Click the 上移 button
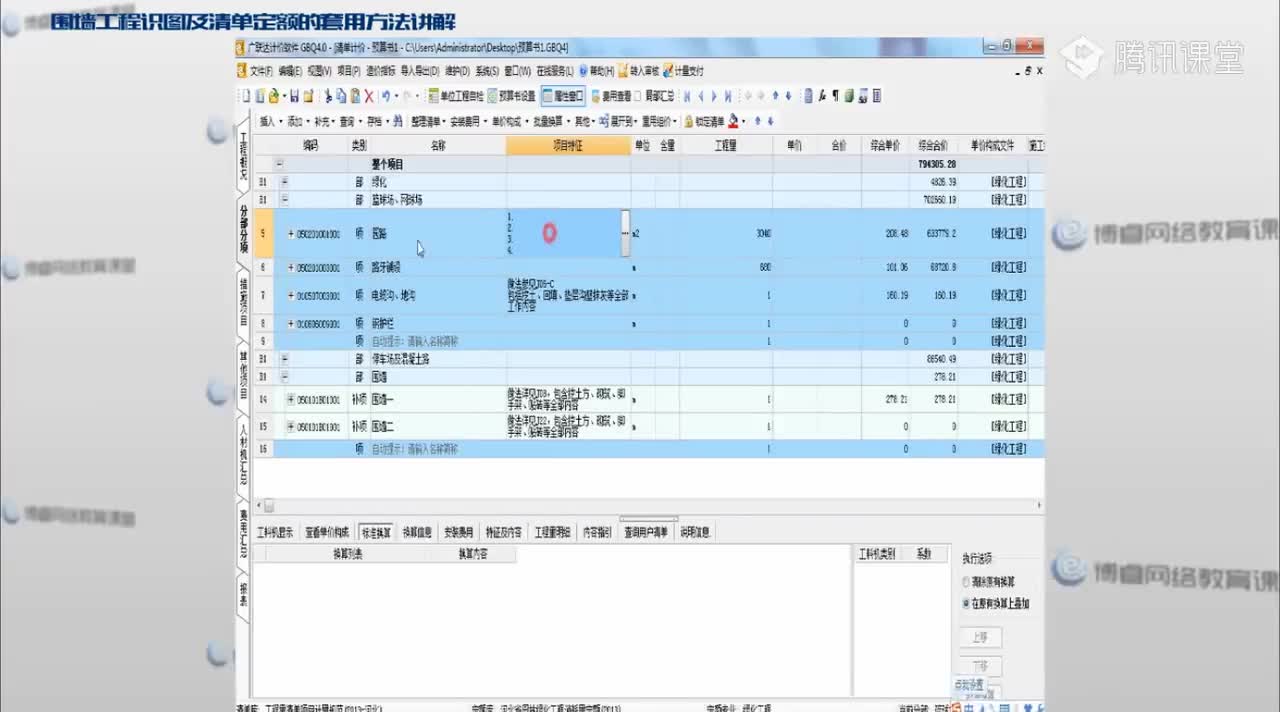Image resolution: width=1280 pixels, height=712 pixels. click(x=980, y=637)
